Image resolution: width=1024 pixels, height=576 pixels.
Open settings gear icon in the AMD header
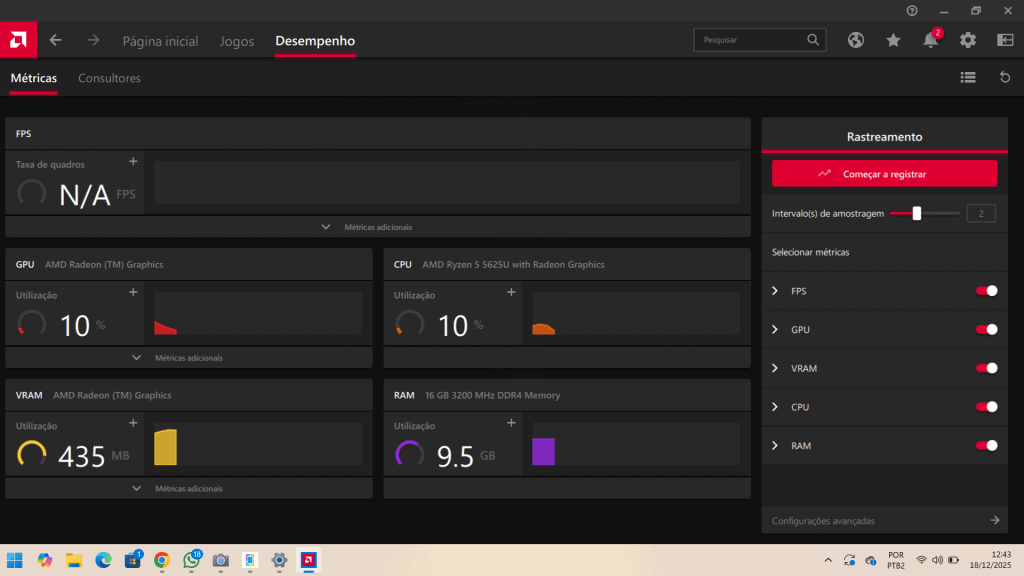pos(968,40)
